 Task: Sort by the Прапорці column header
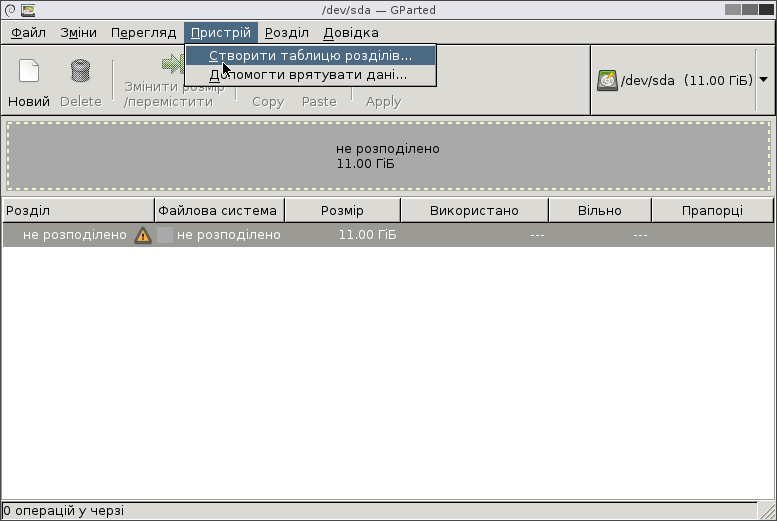tap(712, 211)
